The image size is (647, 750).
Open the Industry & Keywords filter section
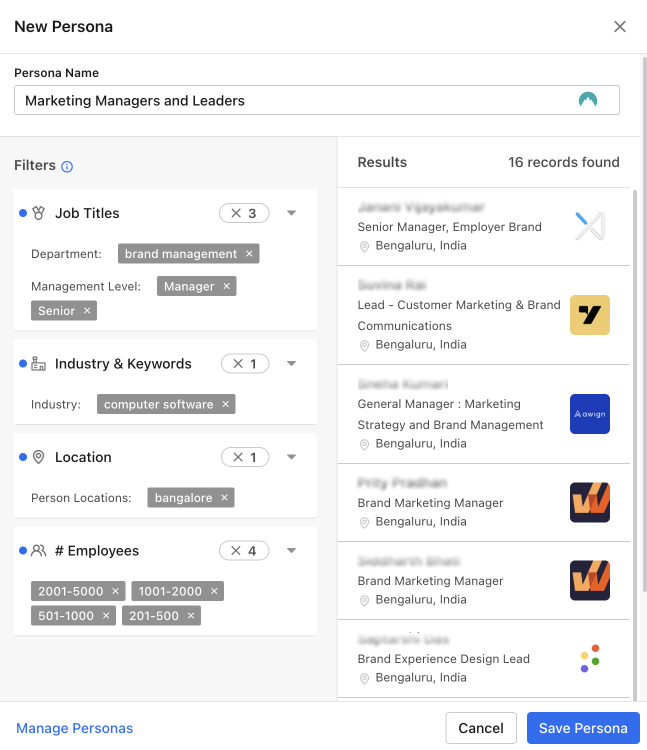click(x=123, y=364)
